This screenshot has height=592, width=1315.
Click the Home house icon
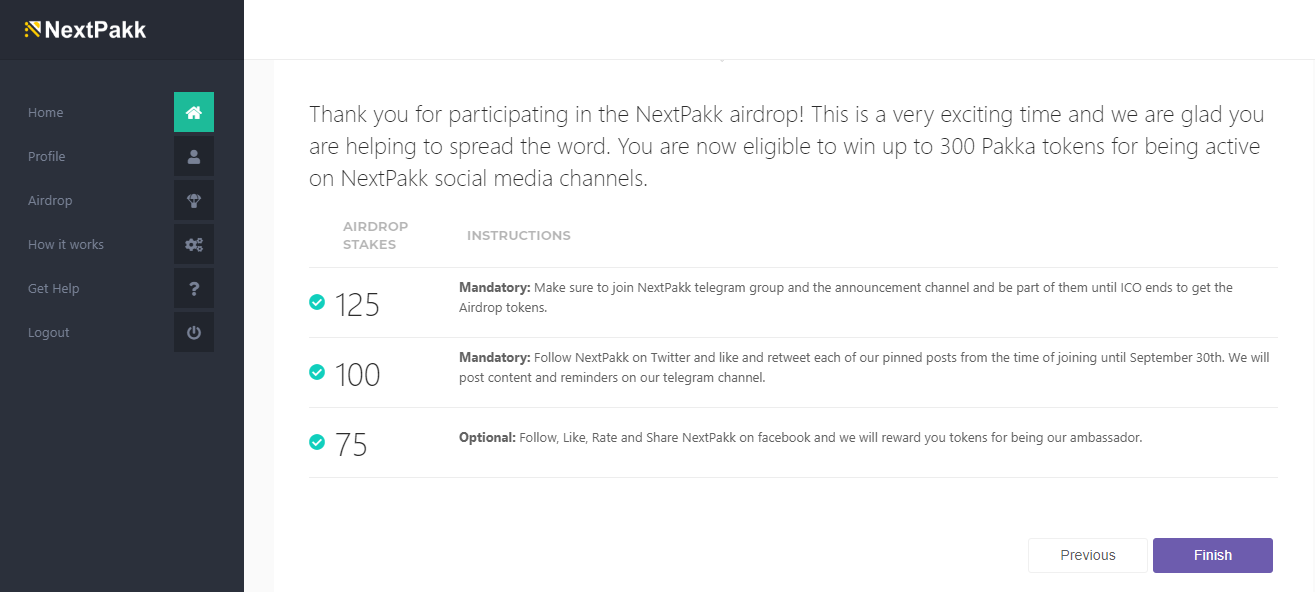[x=194, y=112]
